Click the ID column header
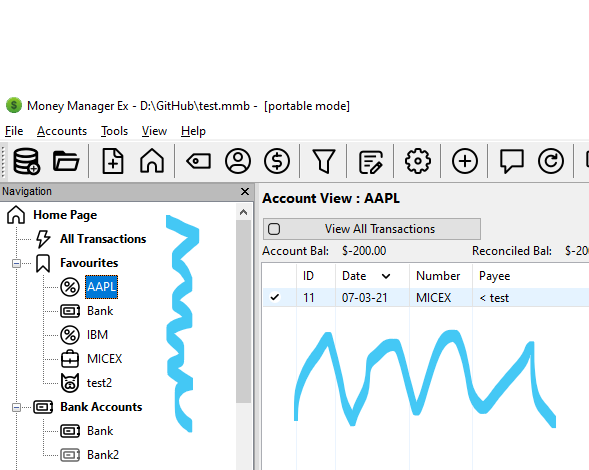Viewport: 589px width, 470px height. 316,276
